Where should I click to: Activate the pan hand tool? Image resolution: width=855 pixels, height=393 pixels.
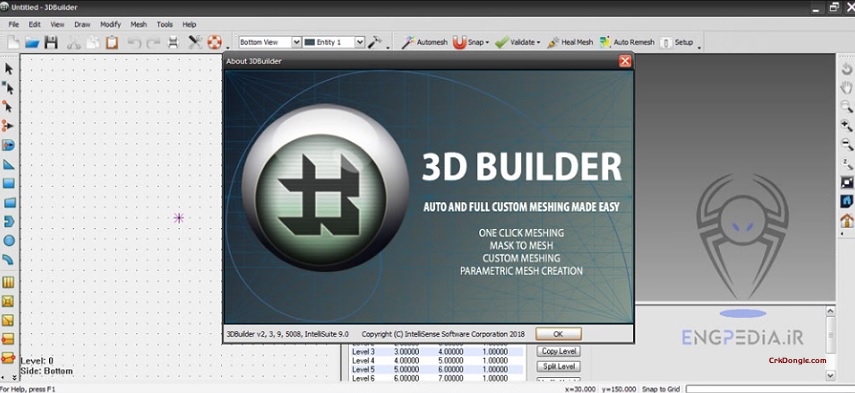point(846,87)
